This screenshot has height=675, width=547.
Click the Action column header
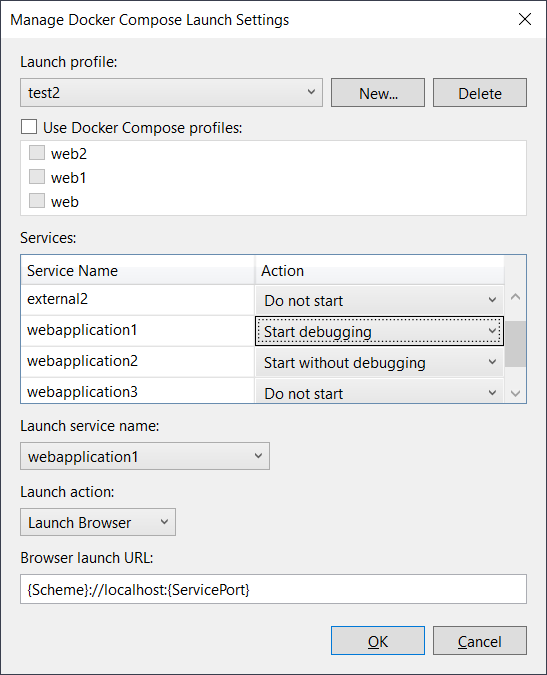[x=379, y=270]
